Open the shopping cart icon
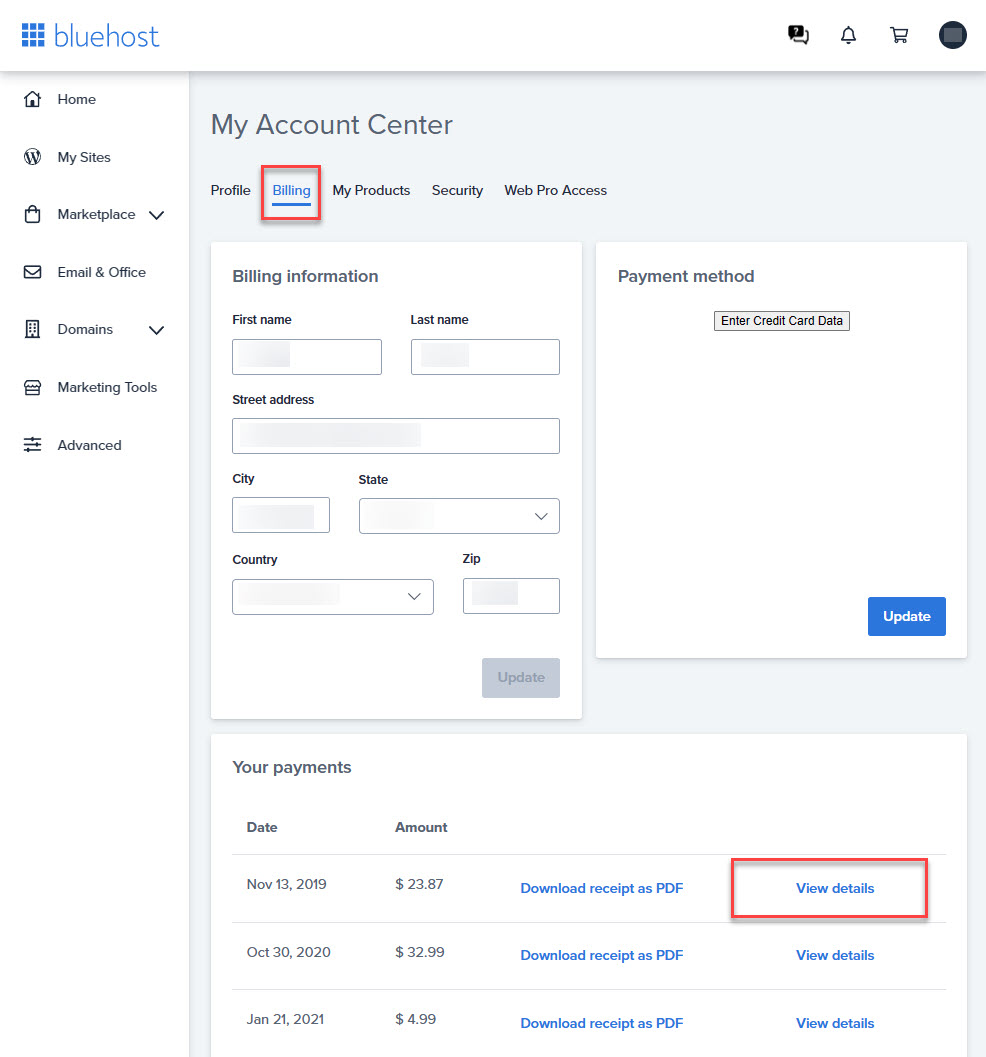The height and width of the screenshot is (1057, 986). pos(898,35)
